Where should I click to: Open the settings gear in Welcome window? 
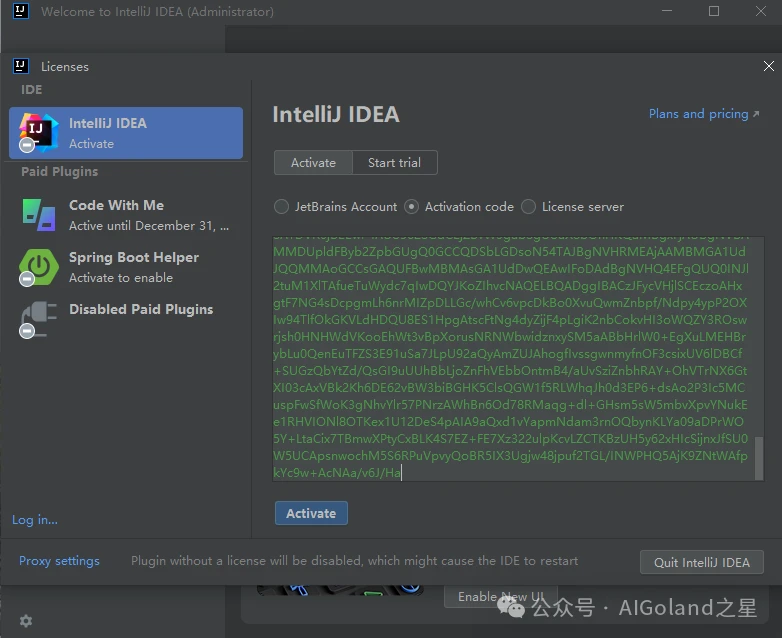click(26, 621)
